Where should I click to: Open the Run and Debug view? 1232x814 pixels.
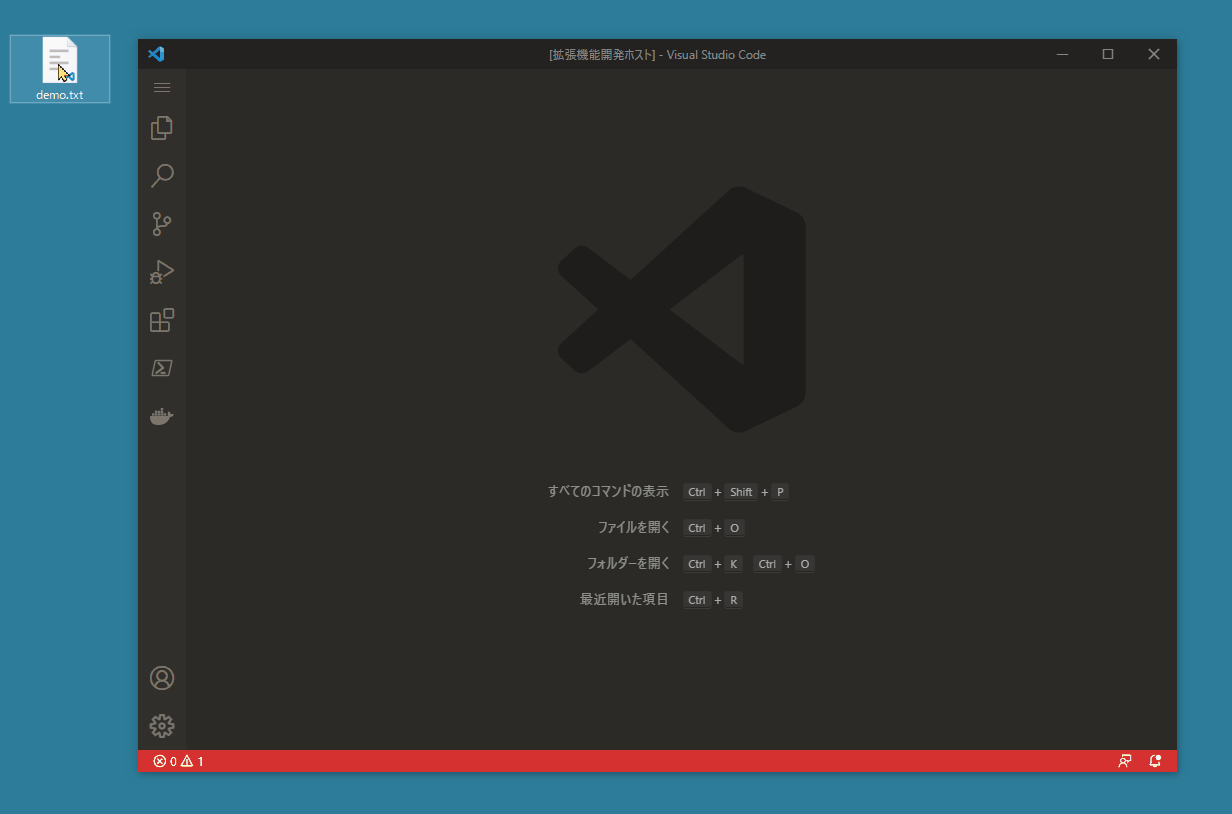click(x=162, y=272)
